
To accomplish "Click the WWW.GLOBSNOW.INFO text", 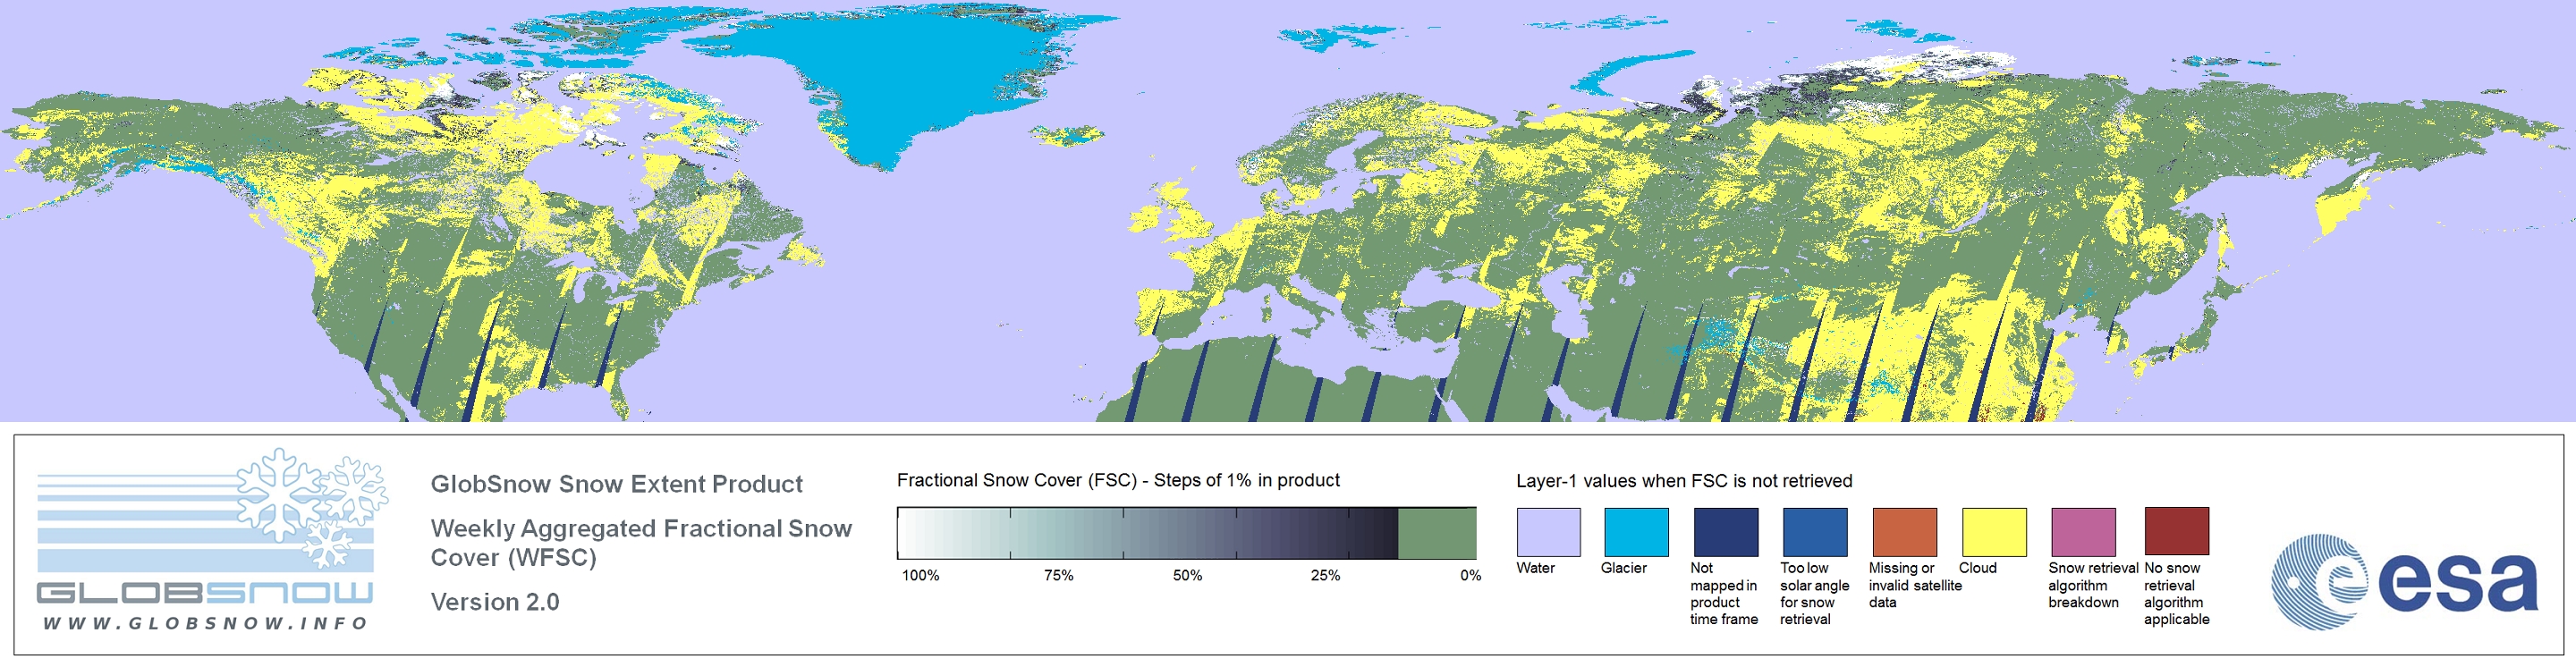I will click(x=205, y=623).
